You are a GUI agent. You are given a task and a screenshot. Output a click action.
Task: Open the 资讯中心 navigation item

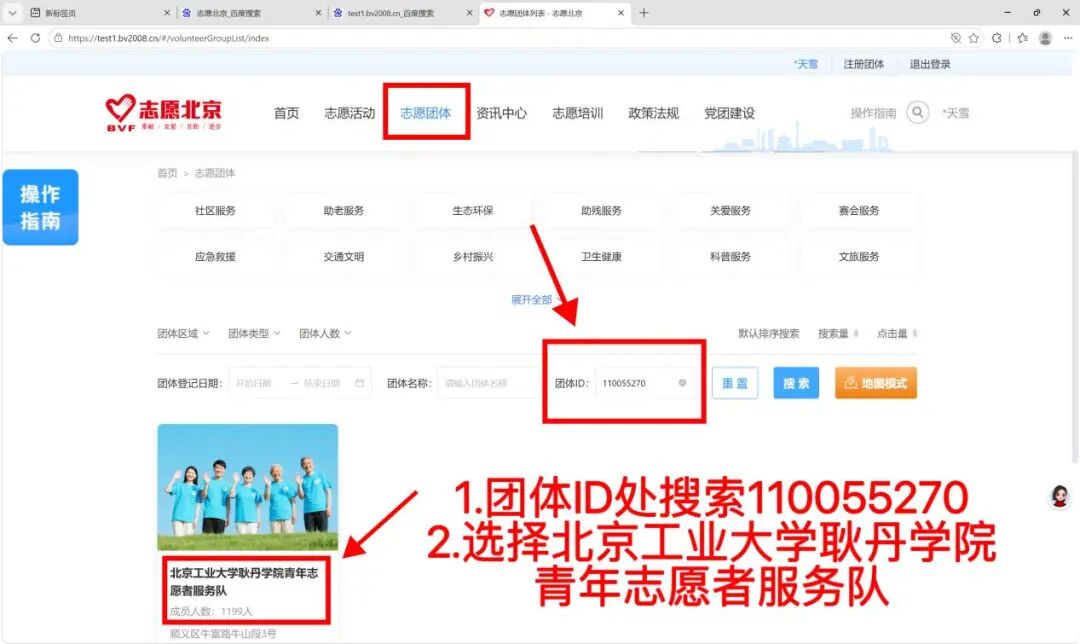pyautogui.click(x=501, y=113)
